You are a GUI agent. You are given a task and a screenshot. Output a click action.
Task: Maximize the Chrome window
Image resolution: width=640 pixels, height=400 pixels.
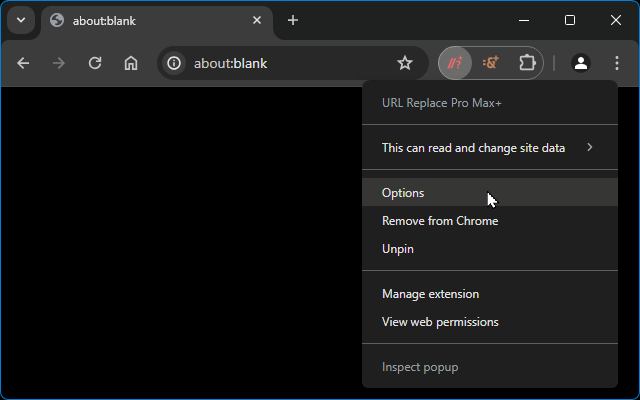570,20
